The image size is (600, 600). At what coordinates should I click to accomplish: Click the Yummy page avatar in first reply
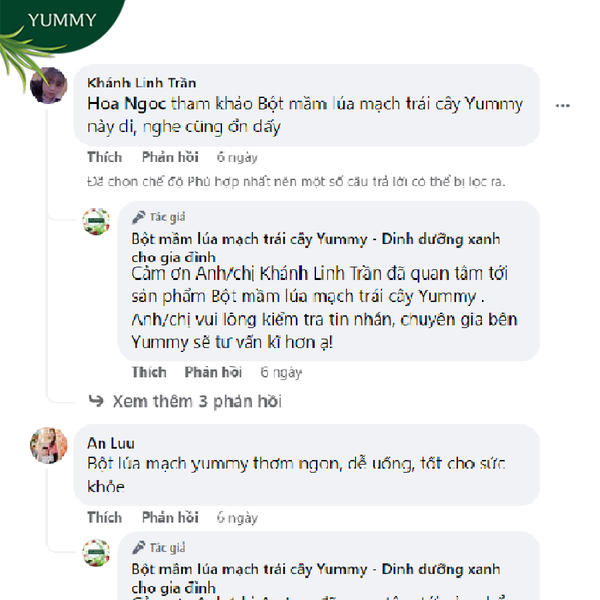96,222
